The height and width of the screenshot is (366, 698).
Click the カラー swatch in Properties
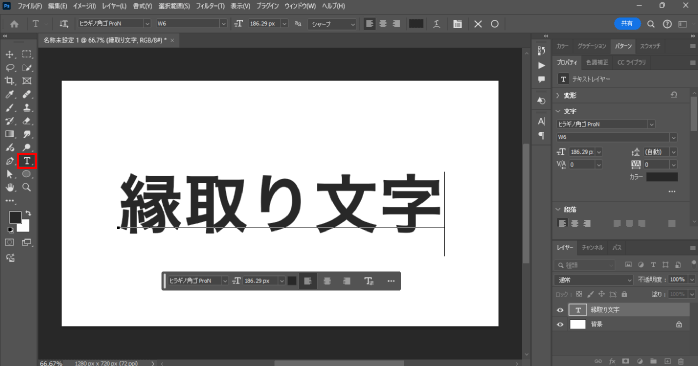(x=662, y=177)
